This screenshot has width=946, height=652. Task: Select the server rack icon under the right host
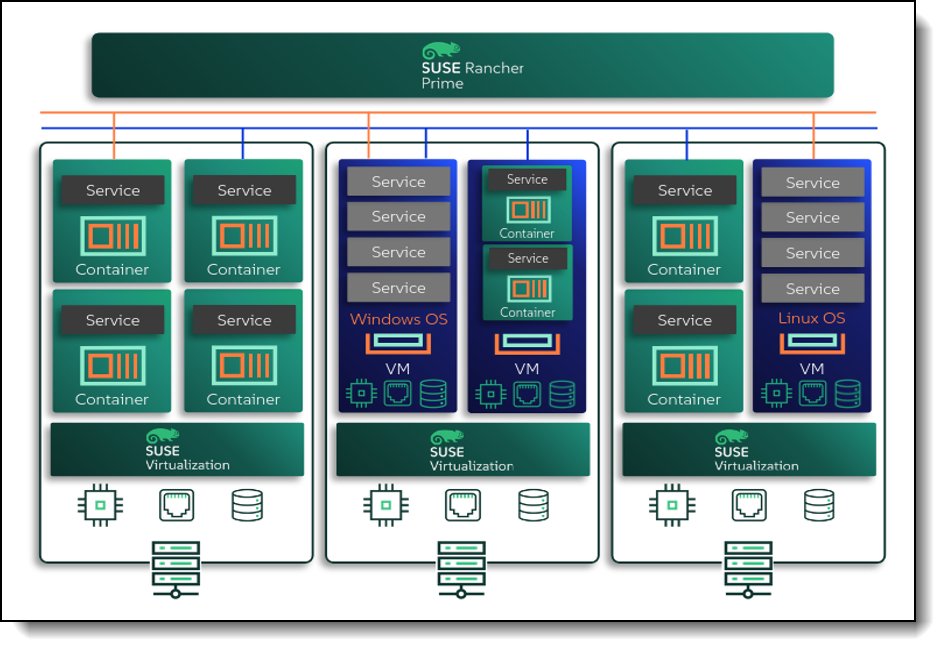point(748,569)
